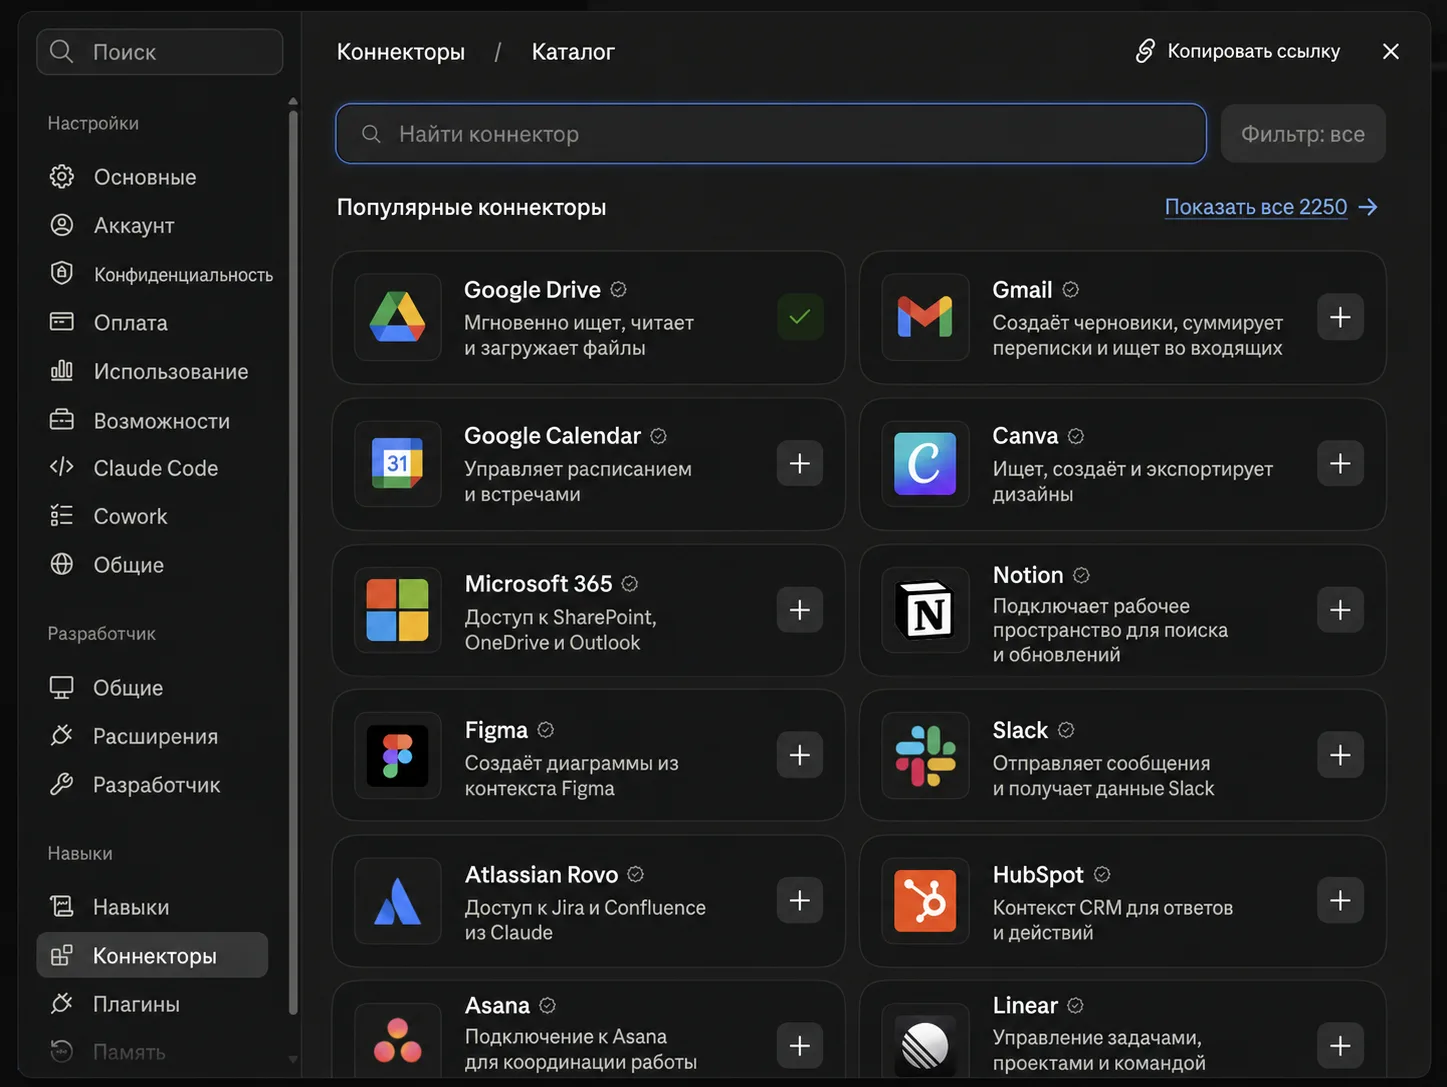The image size is (1447, 1087).
Task: Click the Asana logo icon
Action: (x=398, y=1040)
